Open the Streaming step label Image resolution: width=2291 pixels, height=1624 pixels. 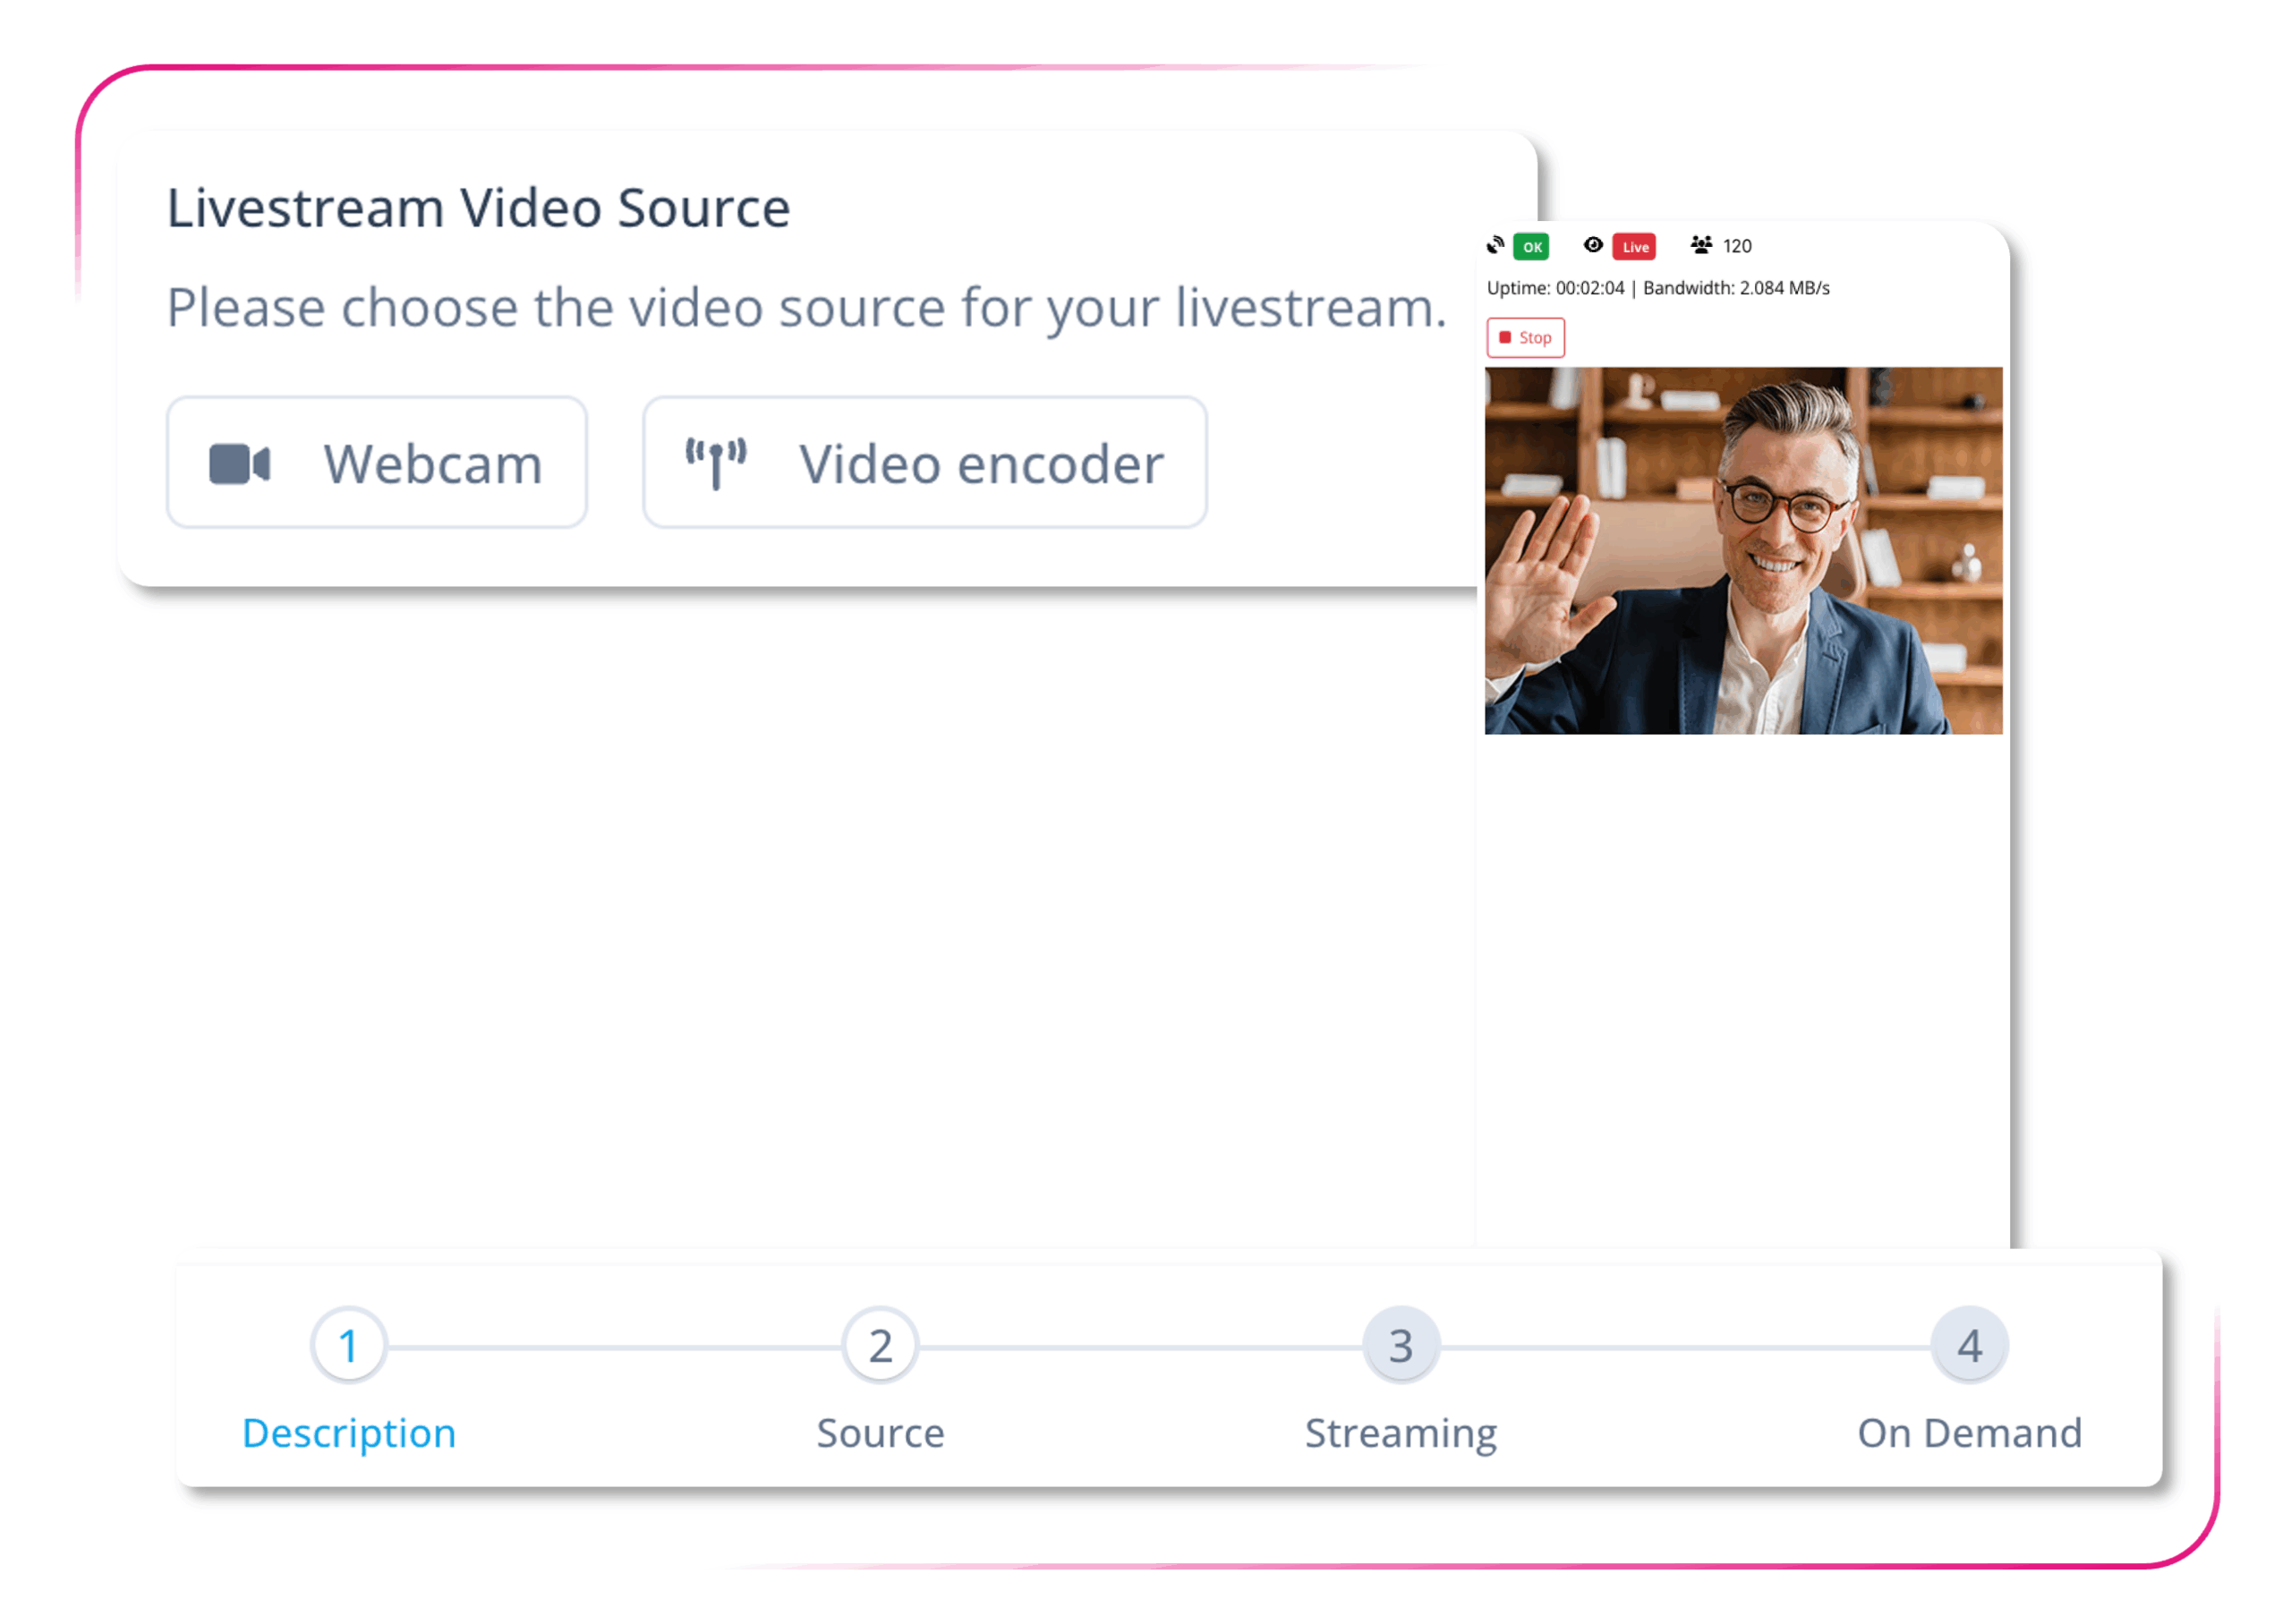1401,1434
